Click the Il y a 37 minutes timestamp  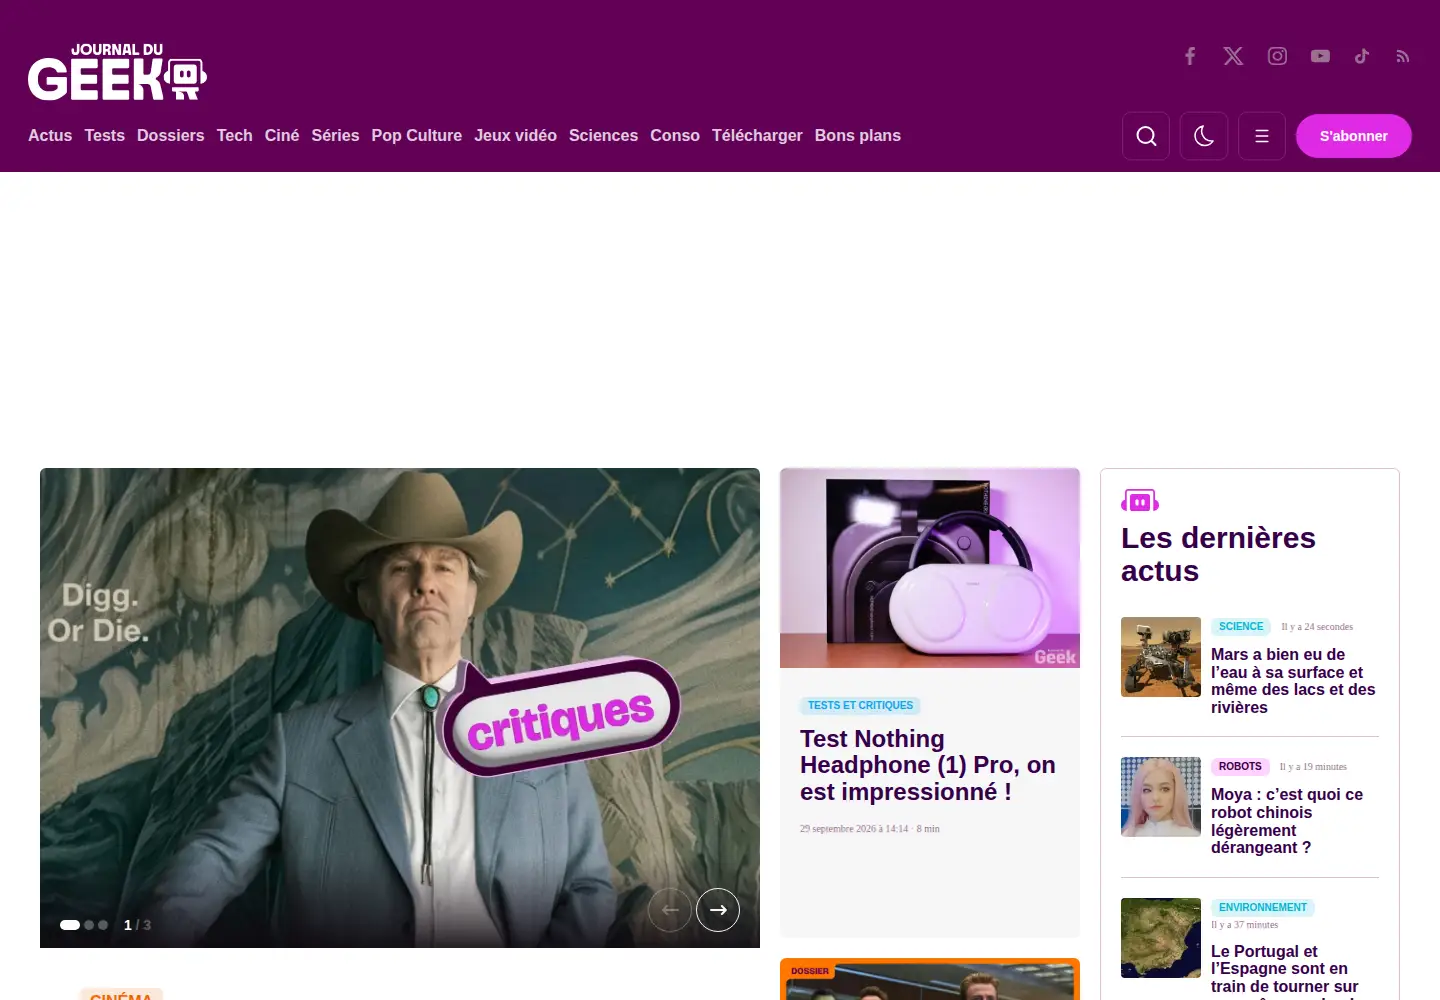(x=1245, y=925)
